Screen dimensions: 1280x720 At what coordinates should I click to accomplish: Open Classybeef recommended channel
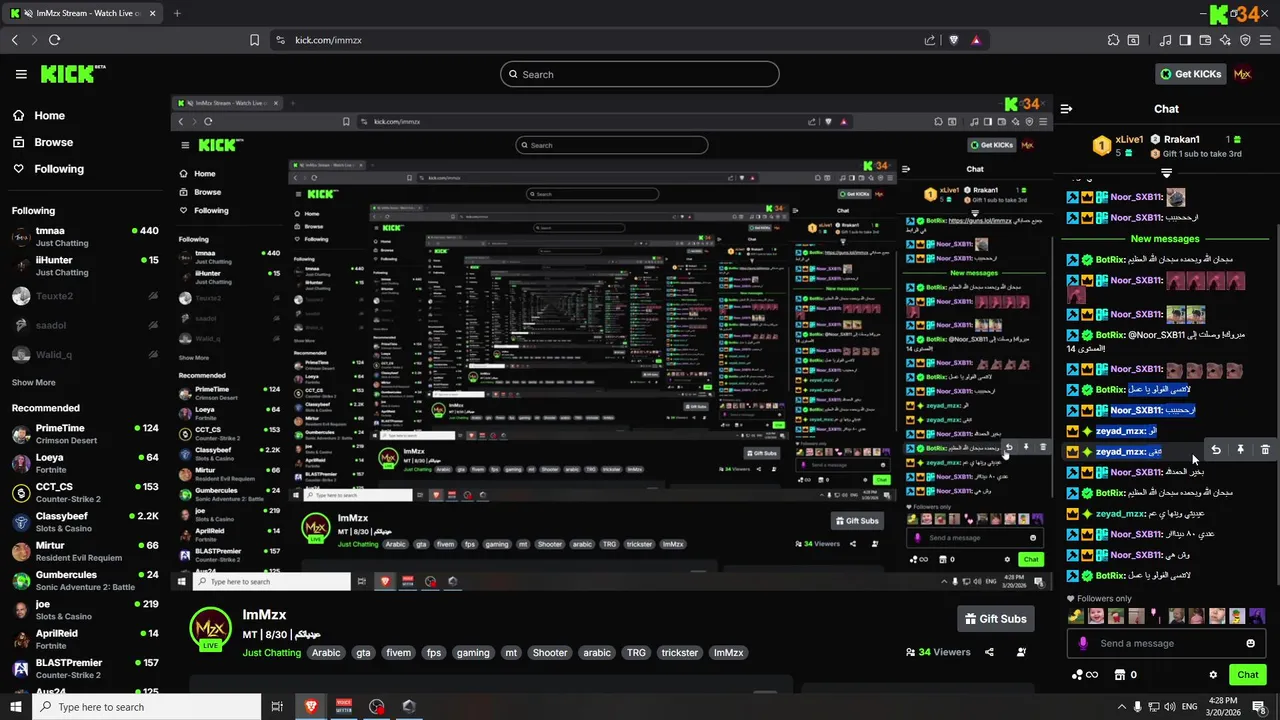tap(85, 522)
